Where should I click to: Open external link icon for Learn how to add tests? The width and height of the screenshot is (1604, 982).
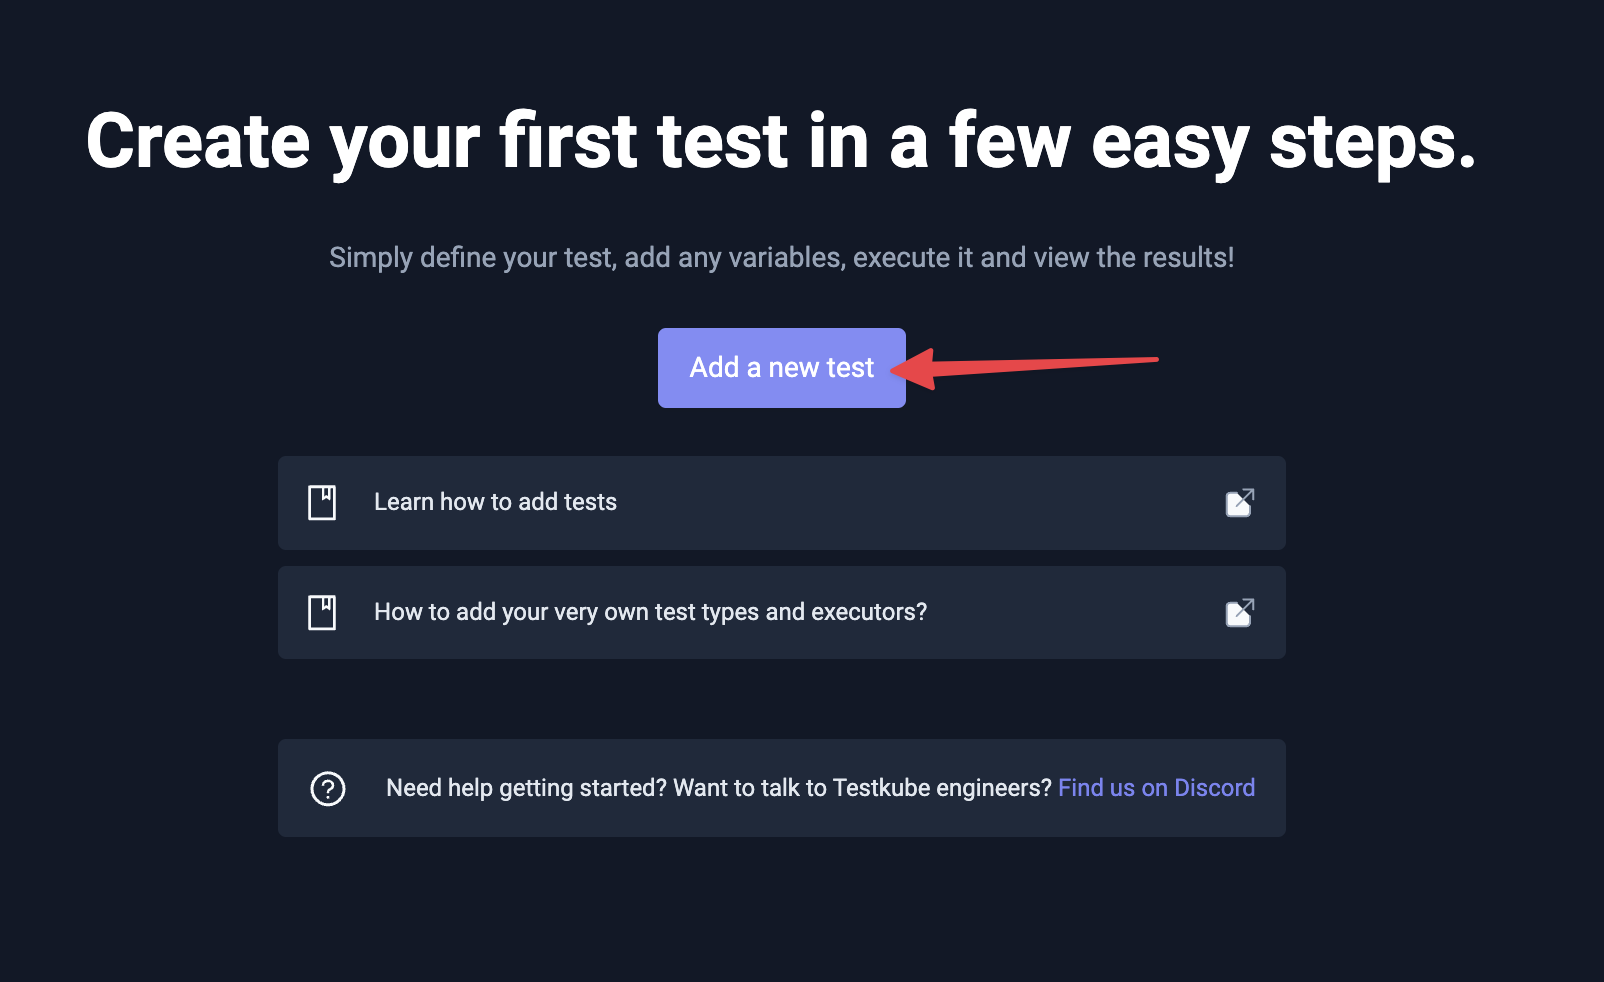1240,502
